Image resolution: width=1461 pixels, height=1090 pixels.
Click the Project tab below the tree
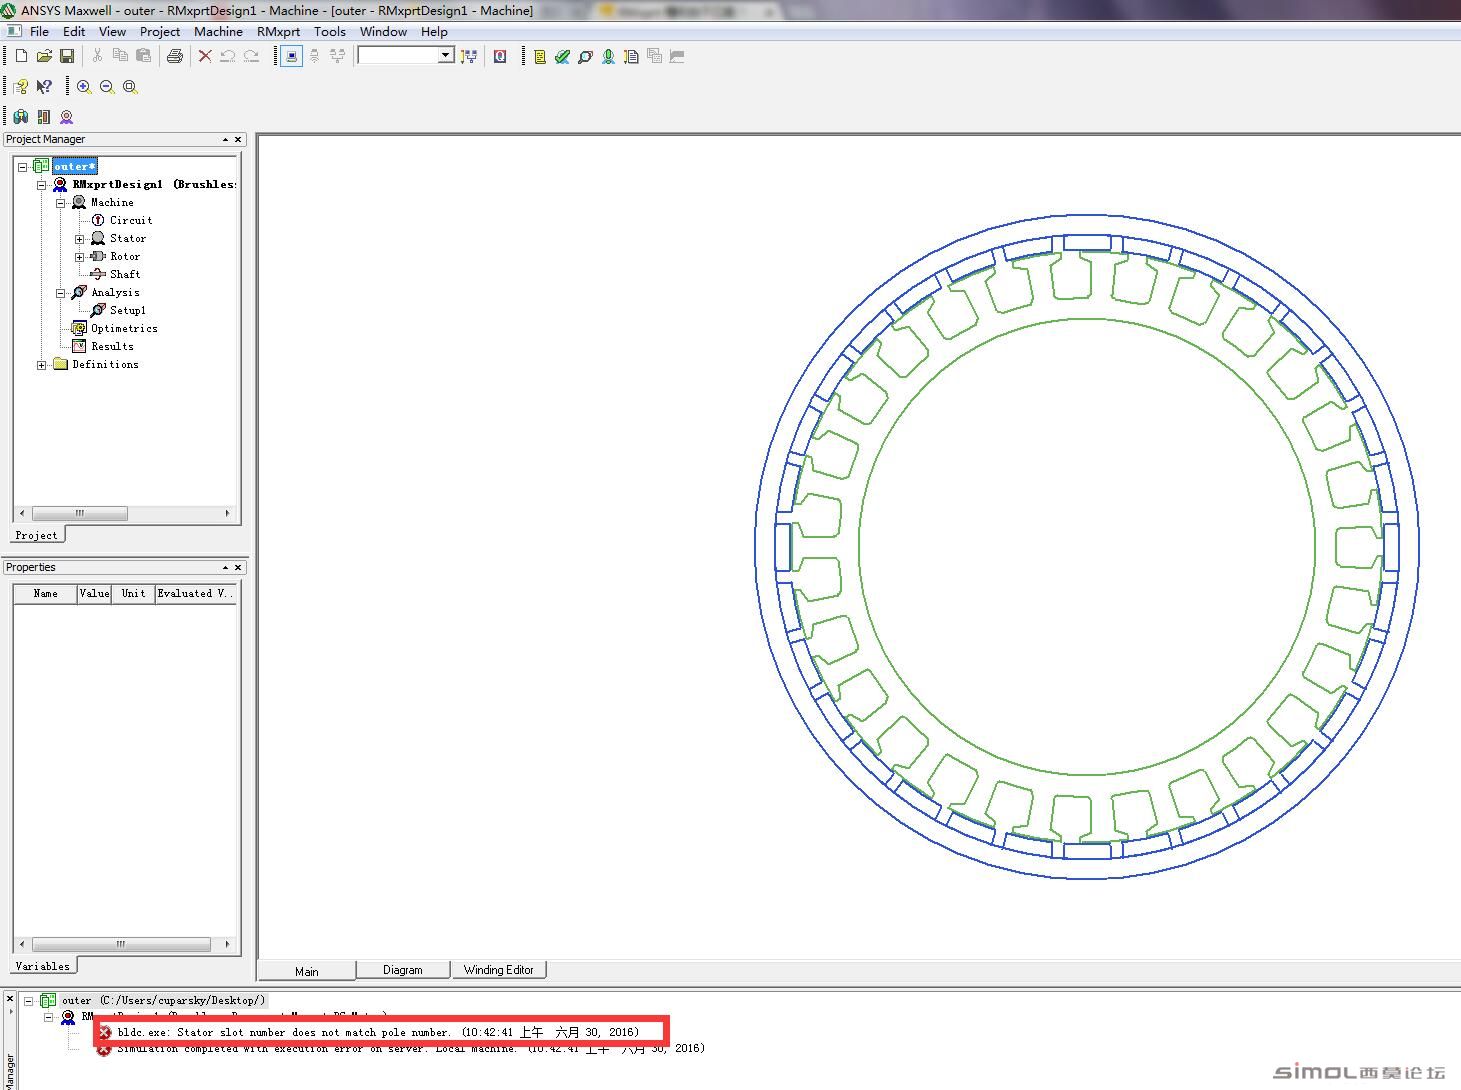coord(37,535)
